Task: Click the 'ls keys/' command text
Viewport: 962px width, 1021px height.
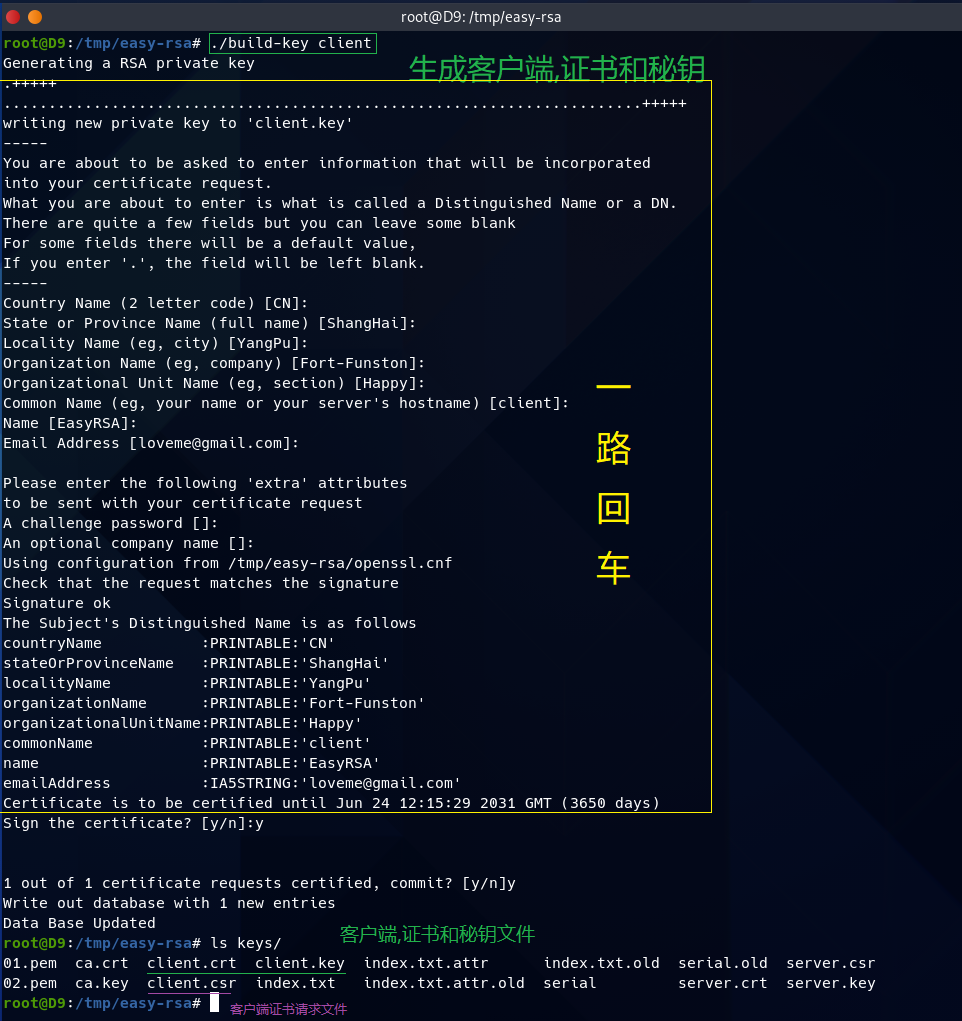Action: (245, 943)
